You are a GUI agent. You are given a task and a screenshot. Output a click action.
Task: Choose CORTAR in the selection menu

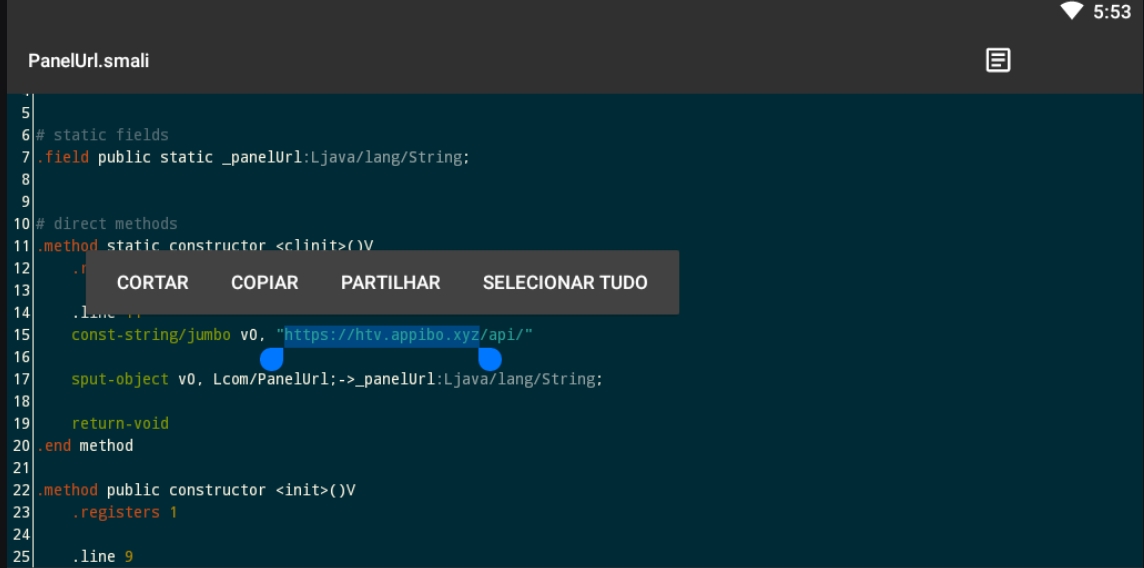(x=152, y=283)
